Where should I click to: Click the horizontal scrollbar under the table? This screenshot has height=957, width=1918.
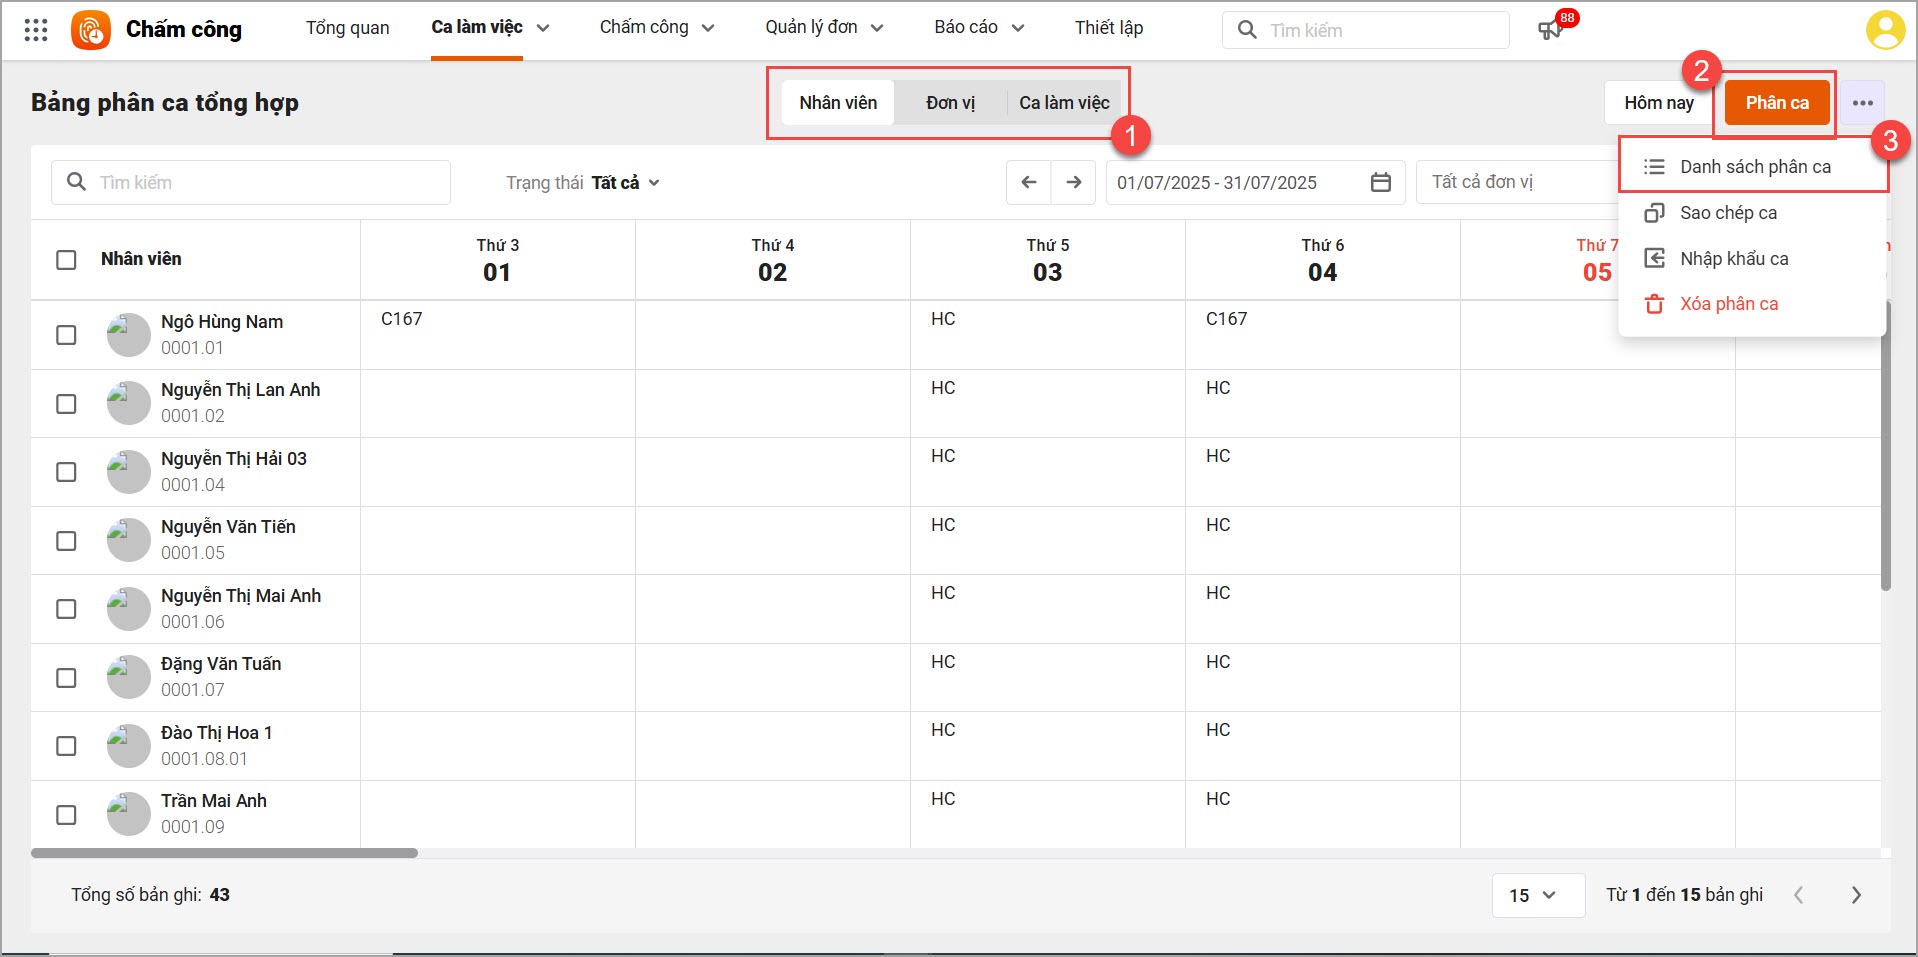(224, 853)
